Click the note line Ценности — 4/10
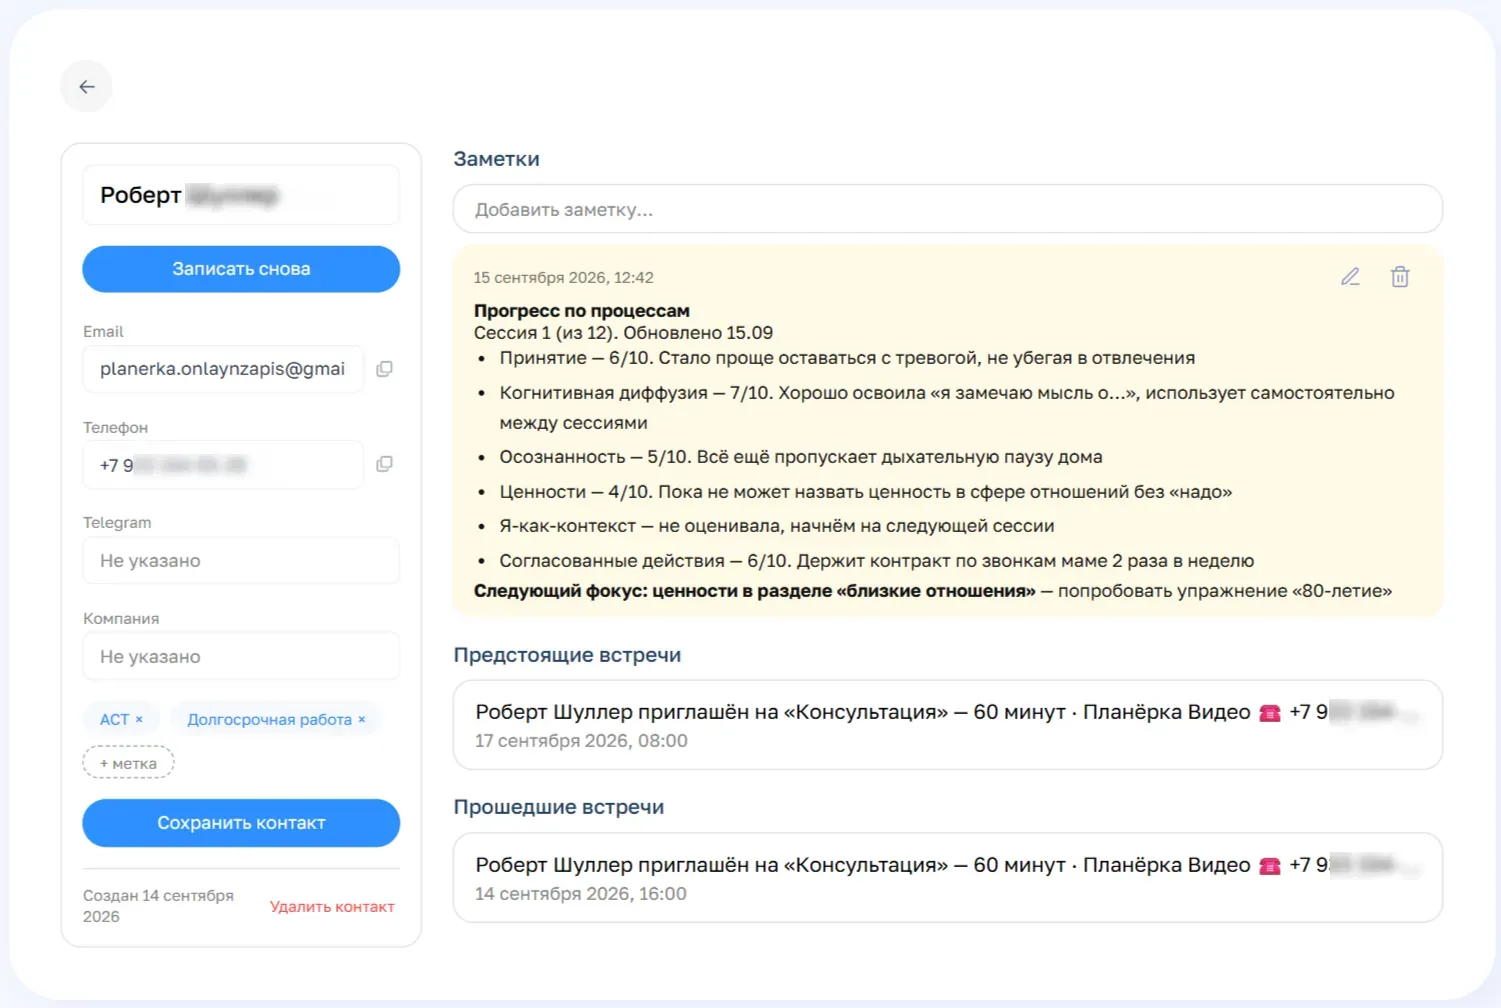Screen dimensions: 1501x1008 (866, 492)
